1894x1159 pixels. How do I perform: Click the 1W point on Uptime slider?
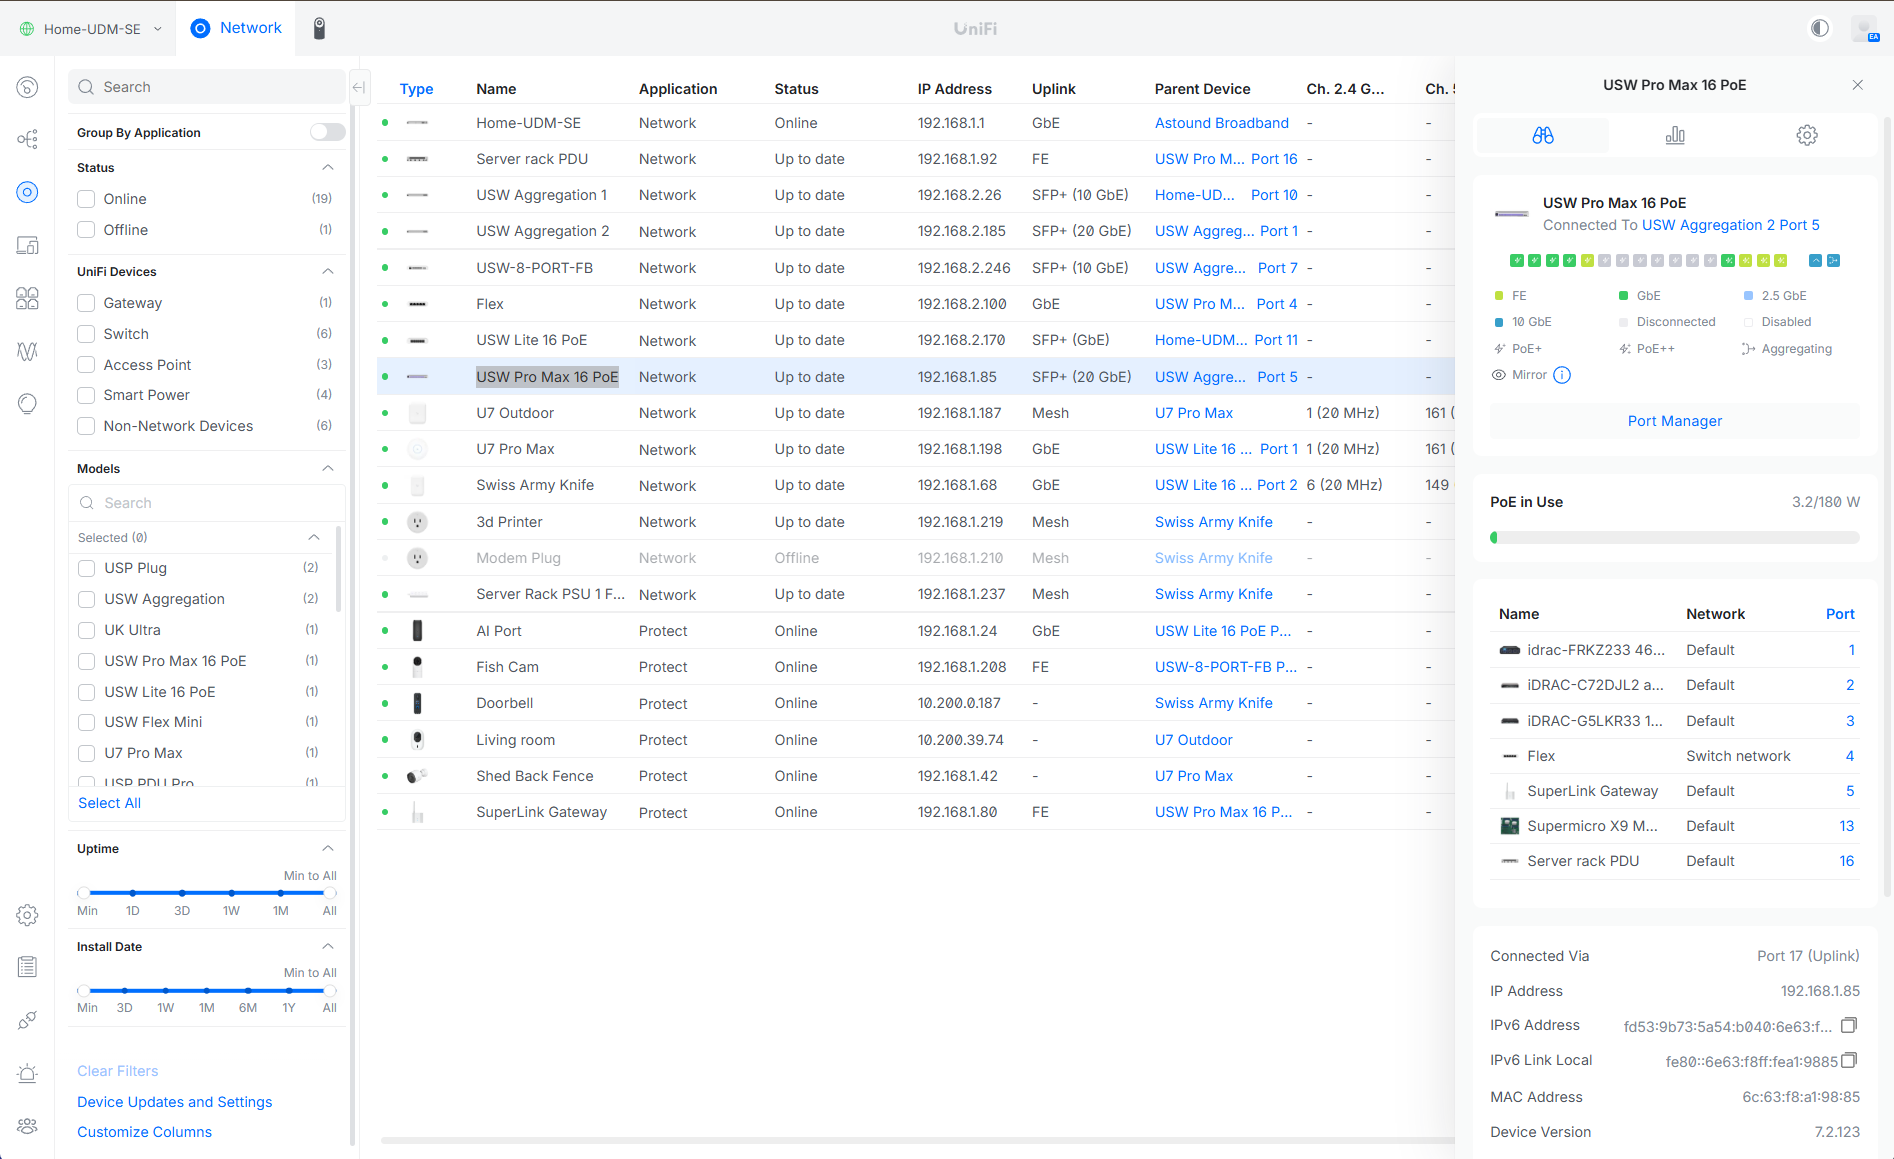click(231, 893)
